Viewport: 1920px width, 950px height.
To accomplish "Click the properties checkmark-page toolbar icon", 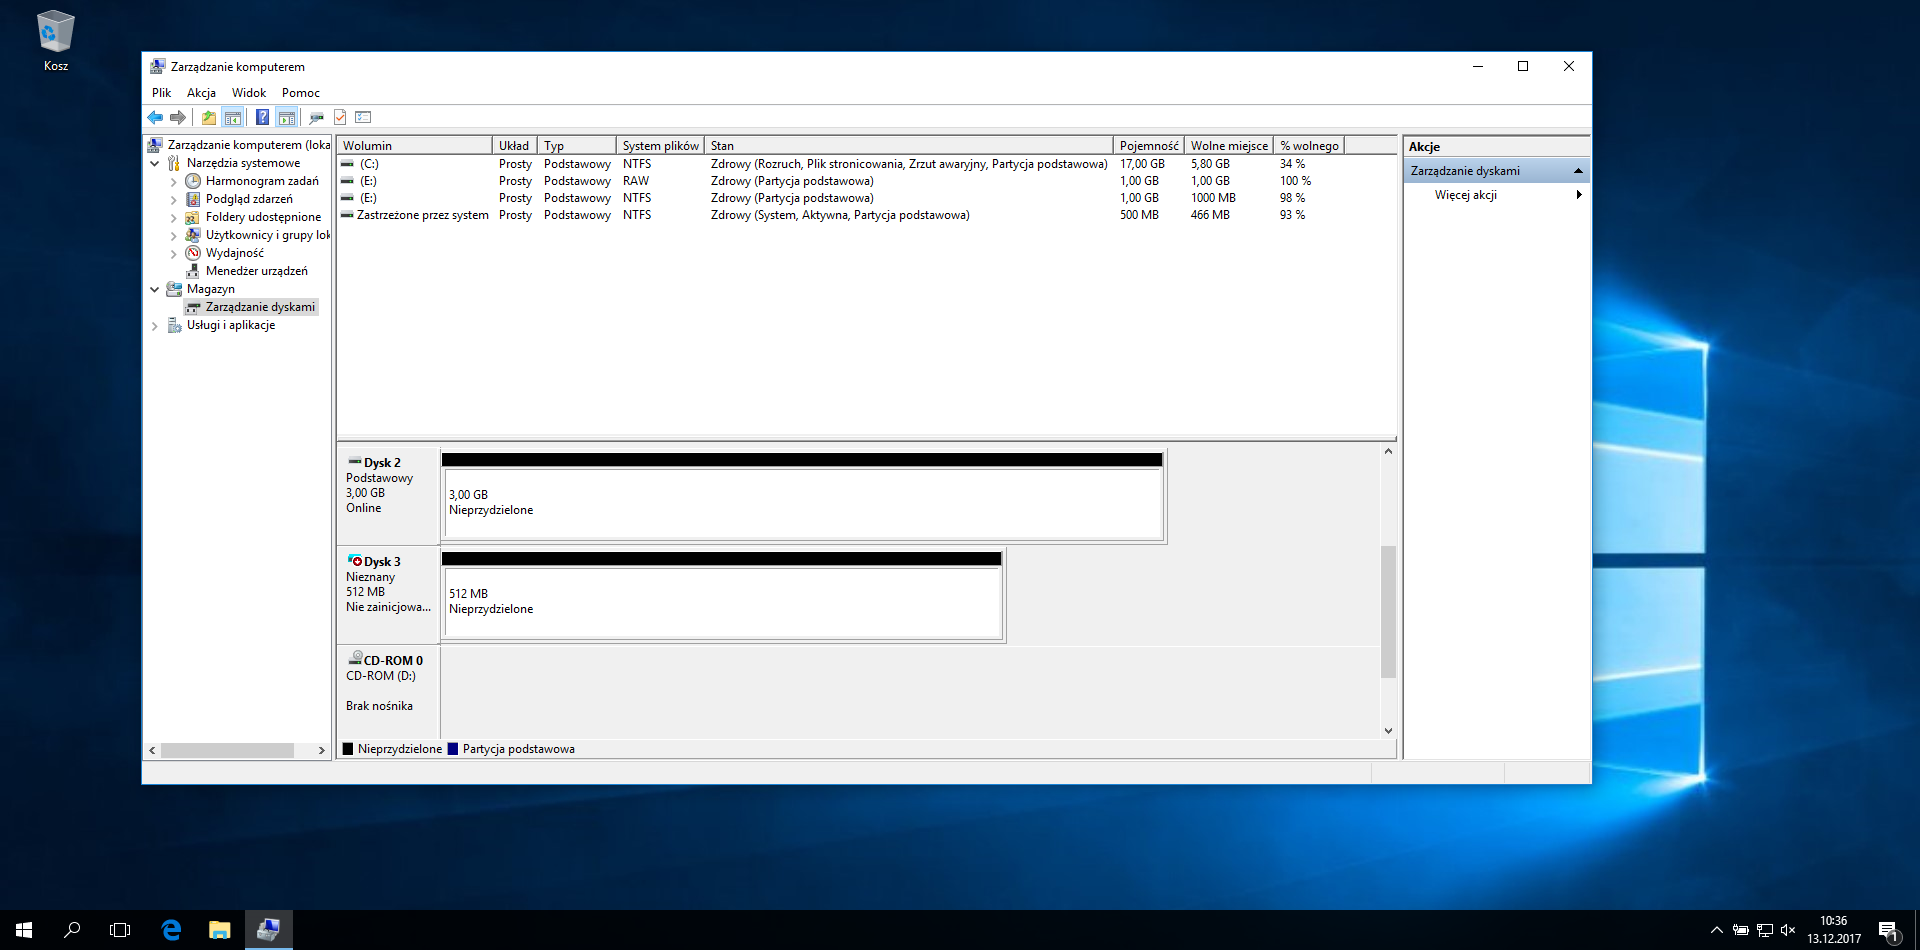I will pyautogui.click(x=340, y=118).
